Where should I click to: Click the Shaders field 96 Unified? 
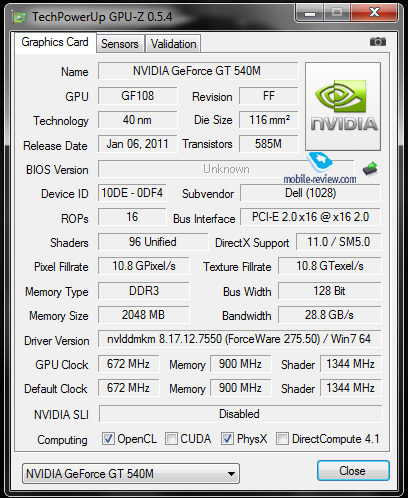click(x=153, y=242)
